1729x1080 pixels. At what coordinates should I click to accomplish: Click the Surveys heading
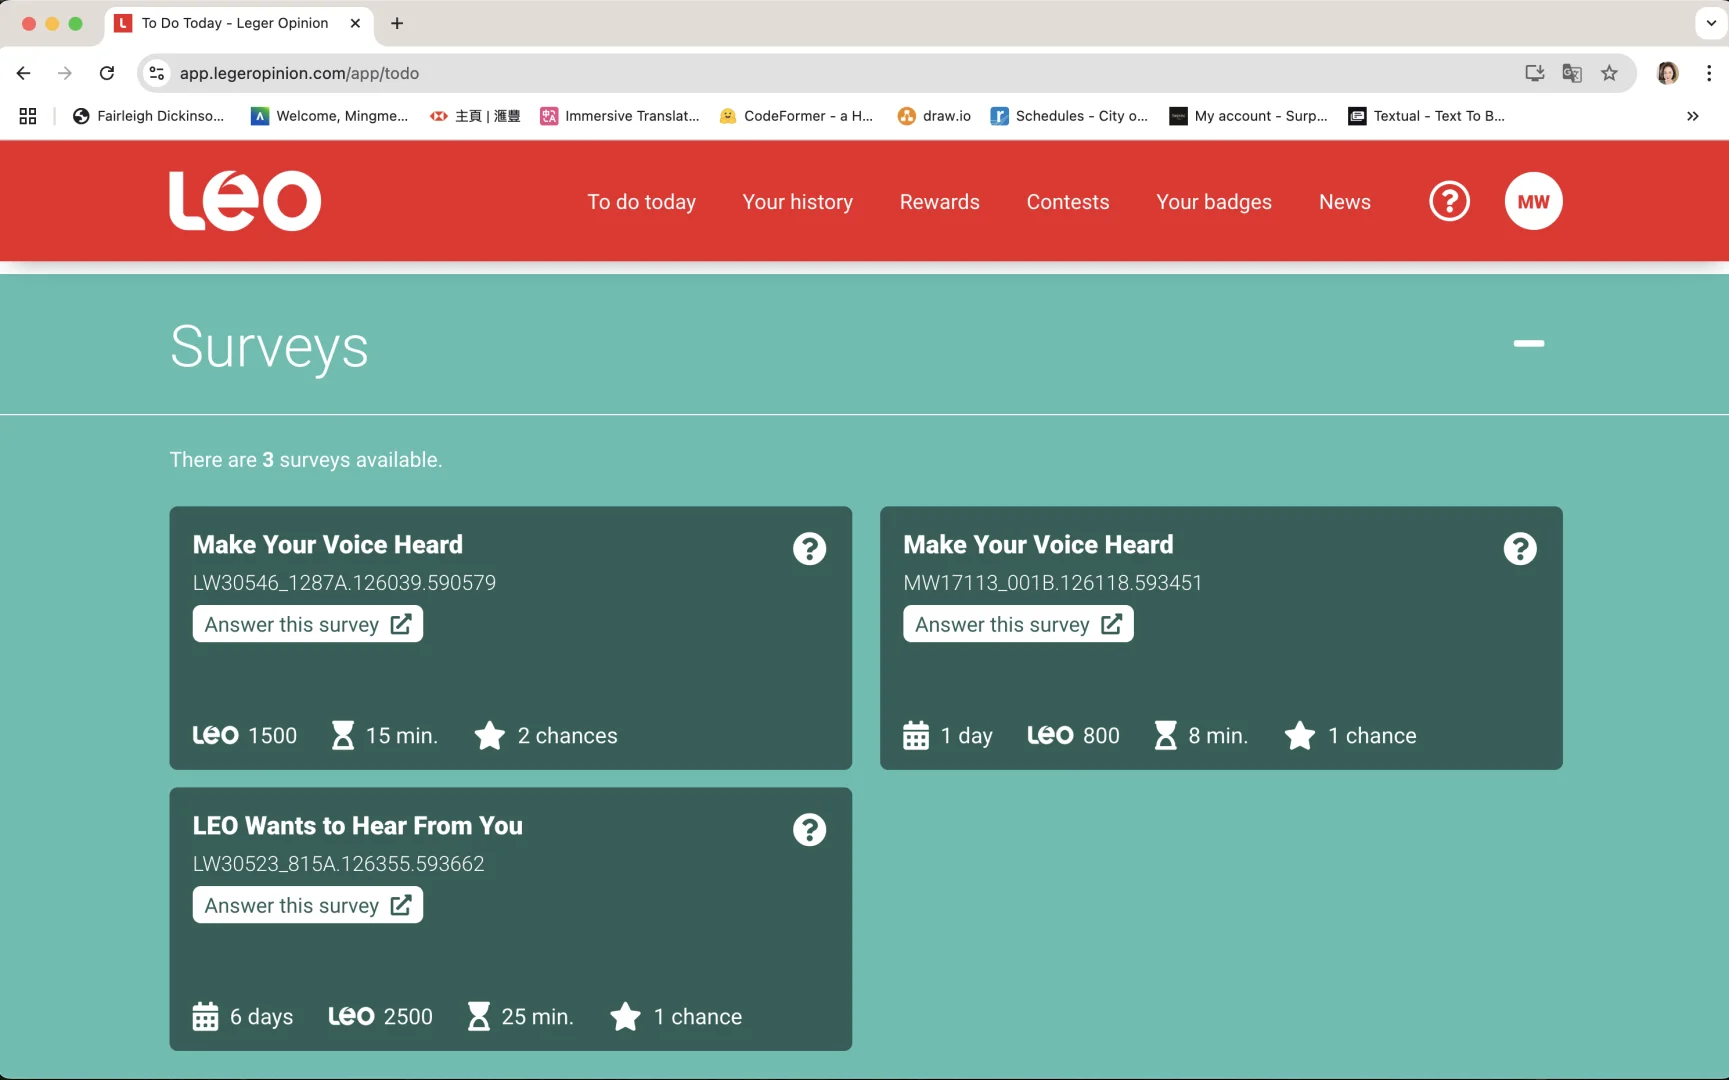269,347
